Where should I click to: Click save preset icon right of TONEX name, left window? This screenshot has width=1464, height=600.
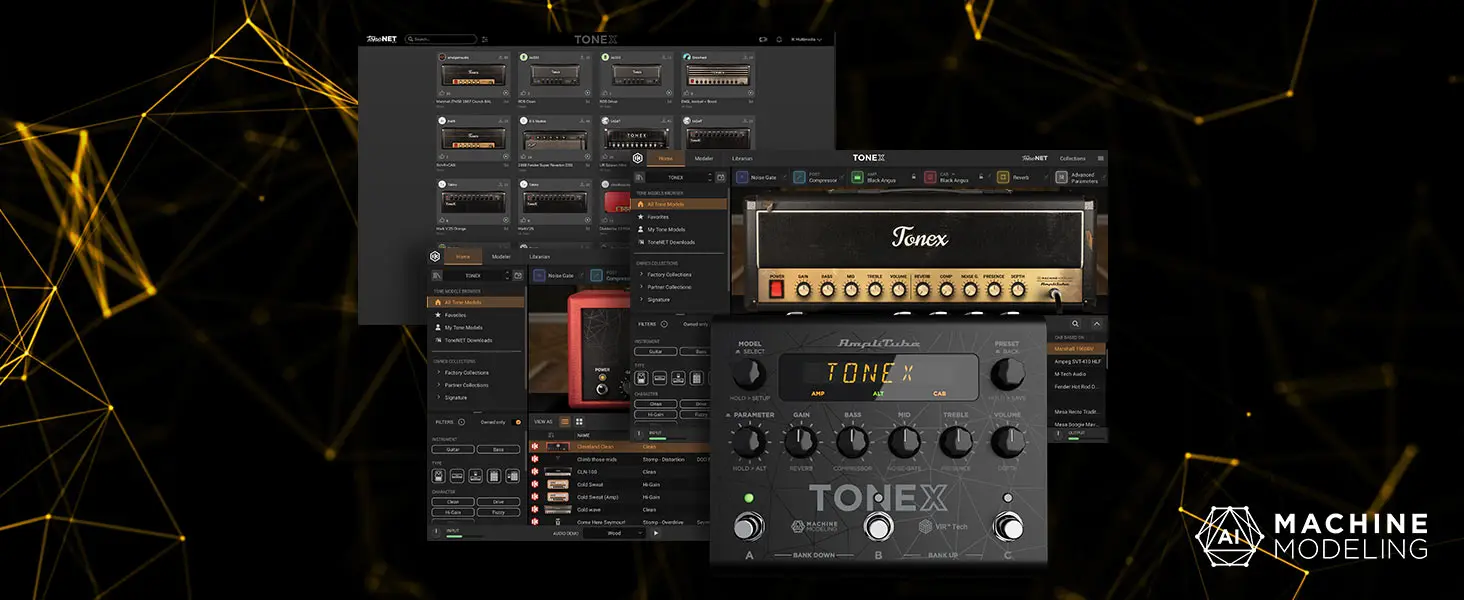click(518, 275)
